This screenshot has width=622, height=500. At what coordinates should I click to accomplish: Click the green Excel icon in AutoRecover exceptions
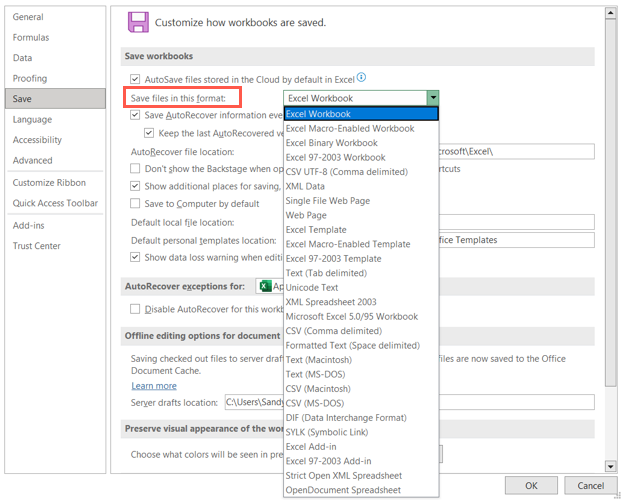[x=265, y=286]
